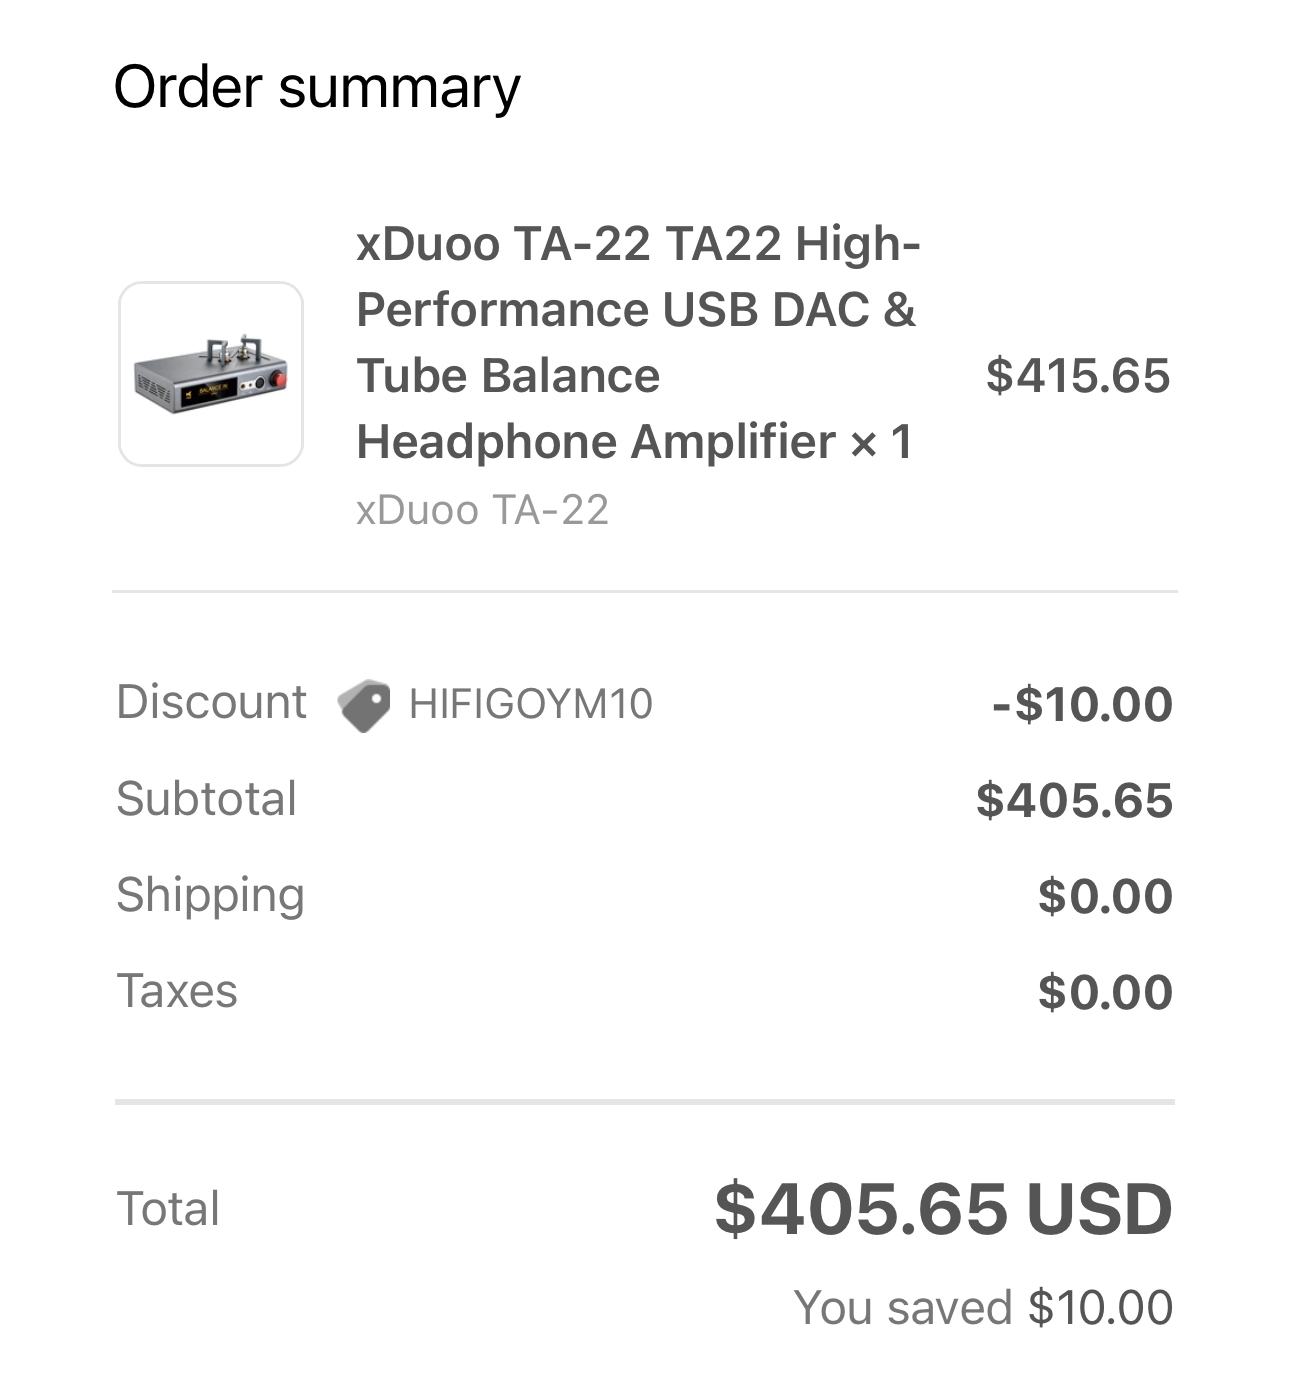
Task: Open the xDuoo TA-22 product thumbnail
Action: pos(211,374)
